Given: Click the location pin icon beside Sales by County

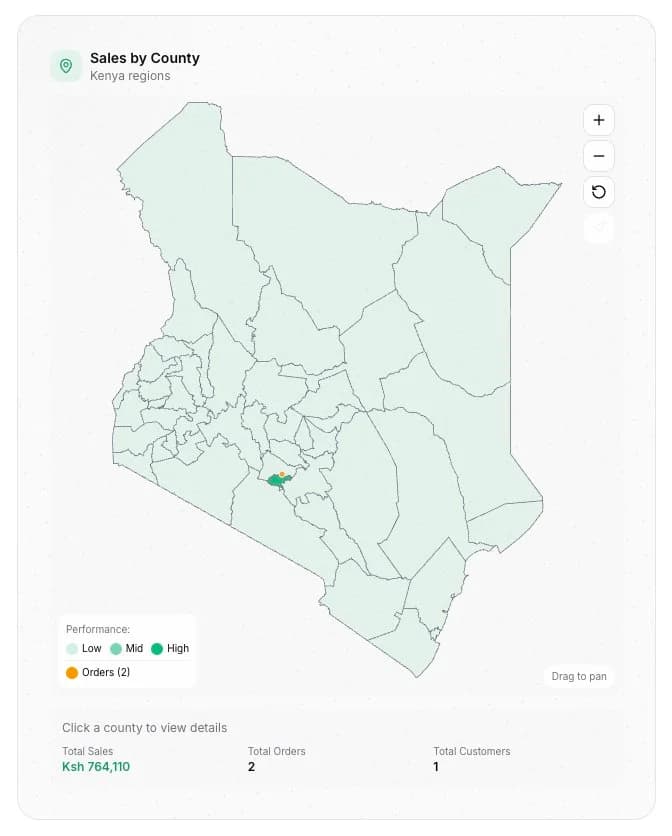Looking at the screenshot, I should point(66,65).
